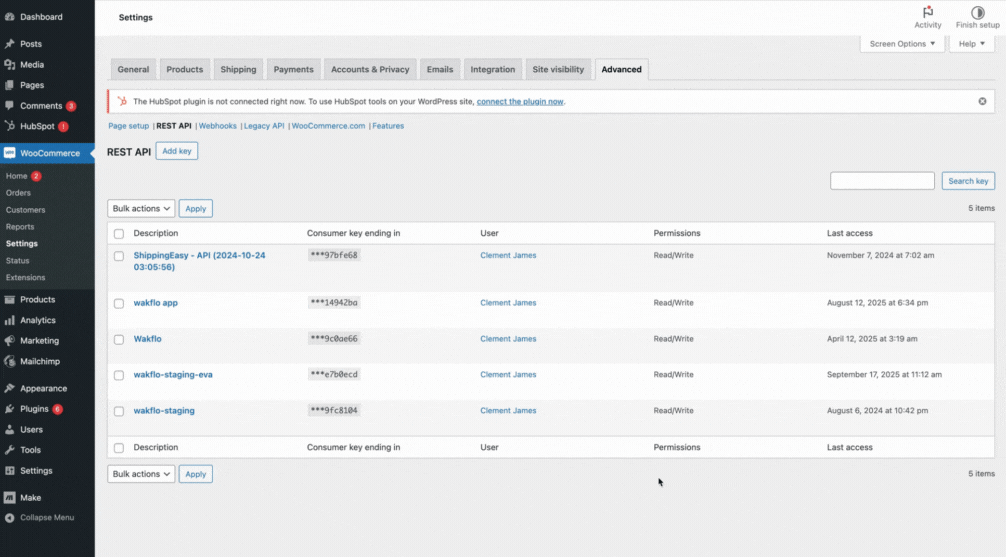Click the Appearance paintbrush icon
The width and height of the screenshot is (1006, 557).
tap(10, 388)
